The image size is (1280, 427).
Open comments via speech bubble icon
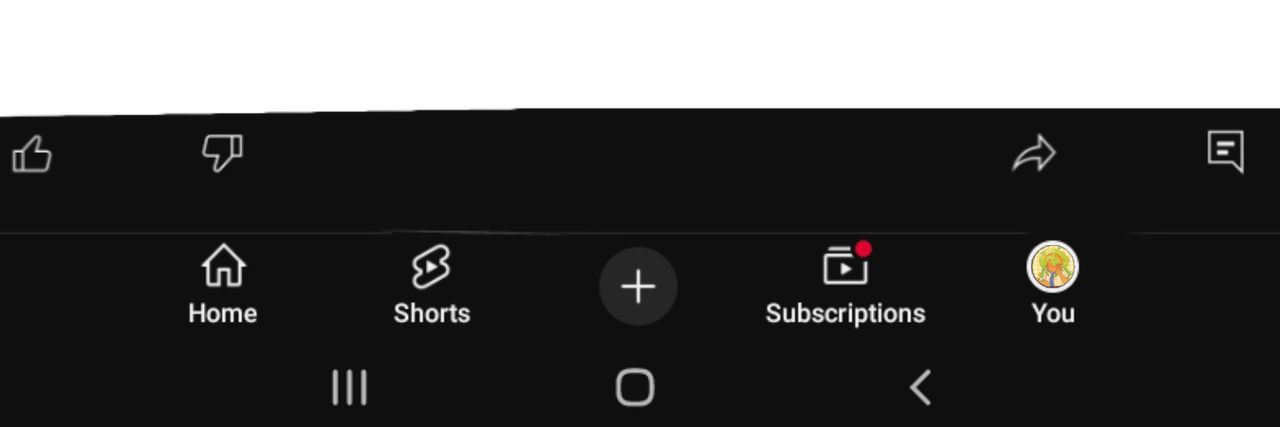(x=1226, y=152)
